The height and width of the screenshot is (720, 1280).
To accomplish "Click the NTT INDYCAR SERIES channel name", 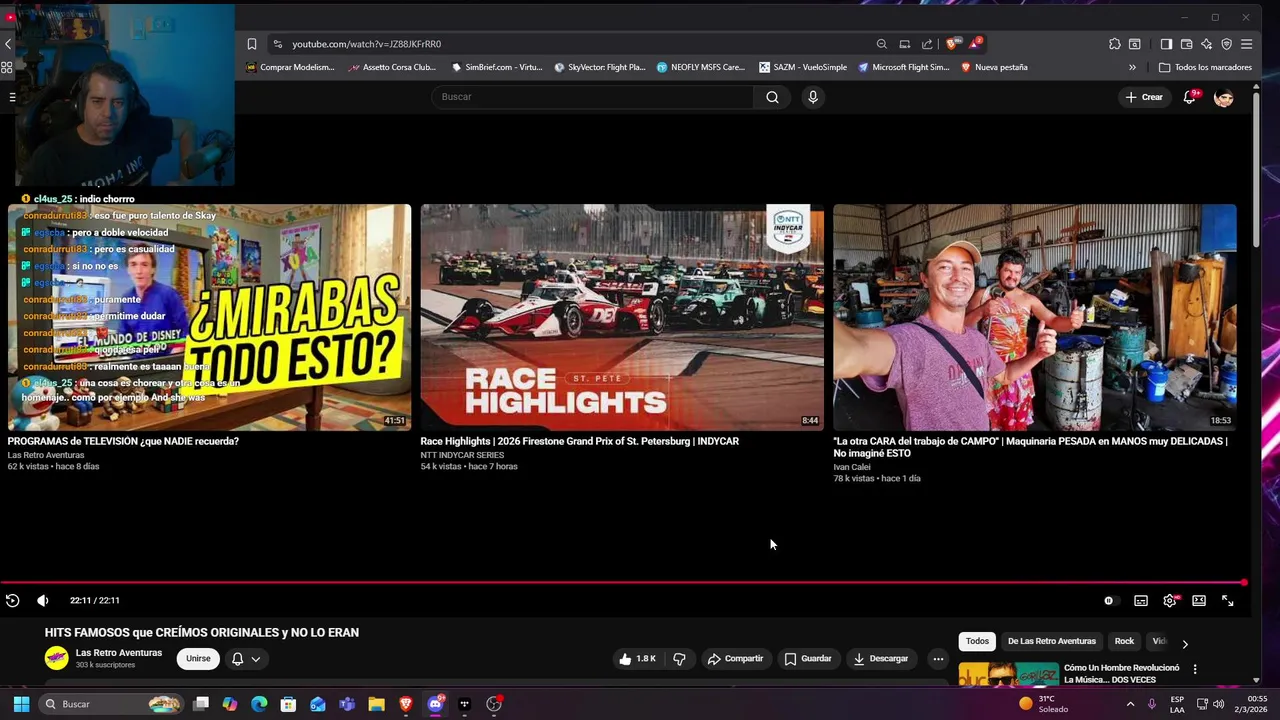I will (x=462, y=455).
